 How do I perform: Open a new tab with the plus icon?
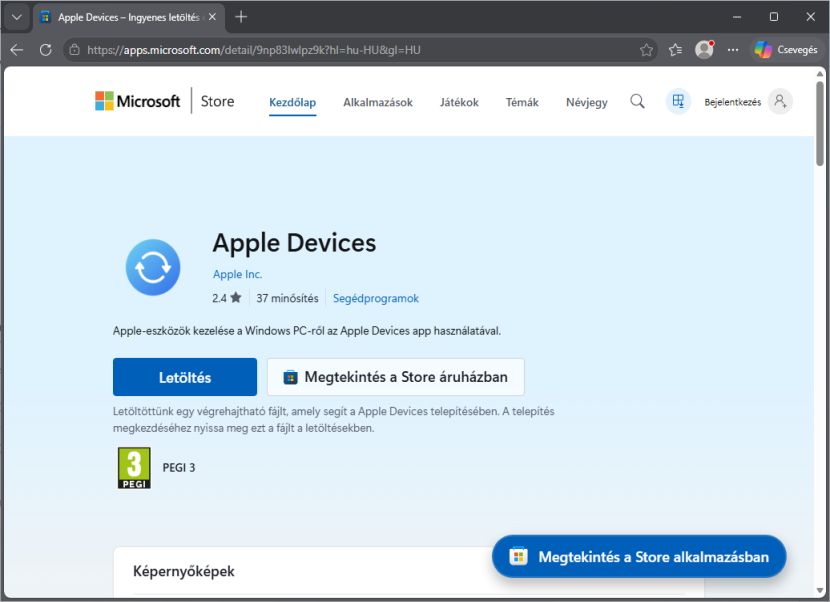pos(241,17)
